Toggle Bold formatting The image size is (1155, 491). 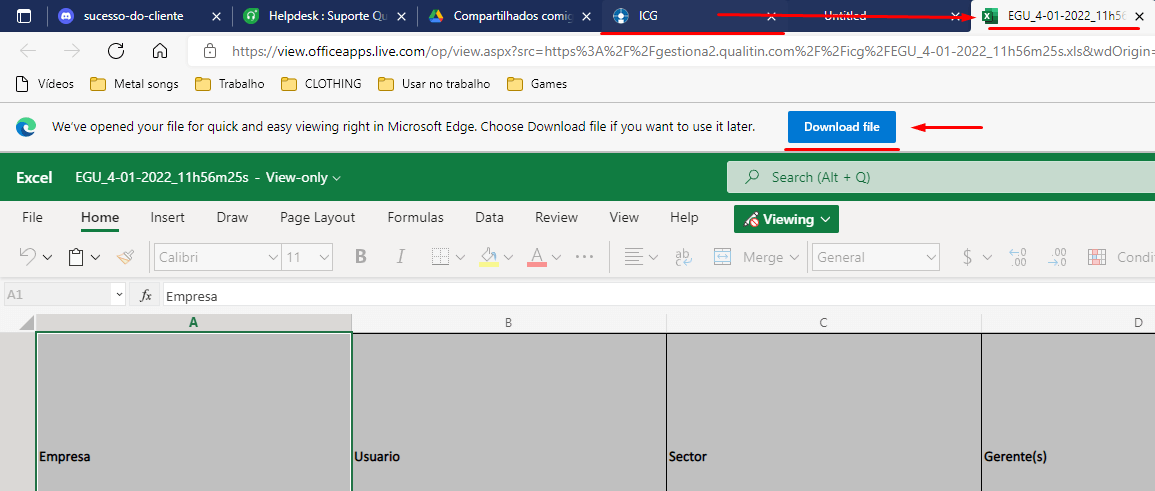[x=361, y=257]
